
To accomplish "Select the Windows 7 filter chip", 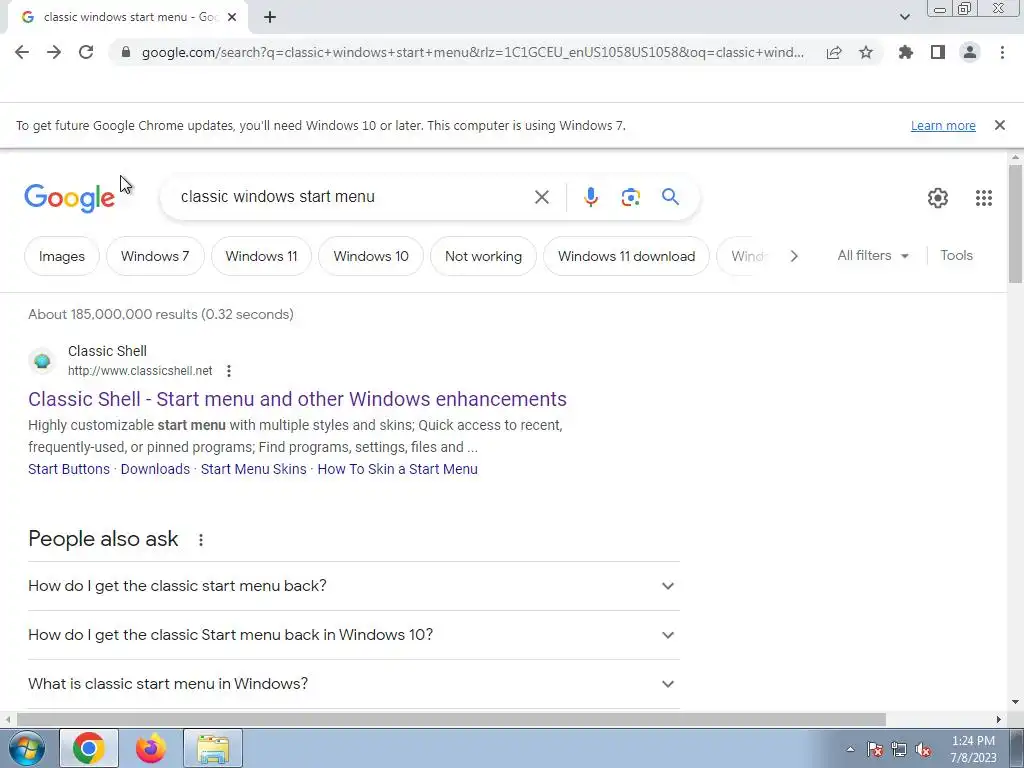I will (155, 256).
